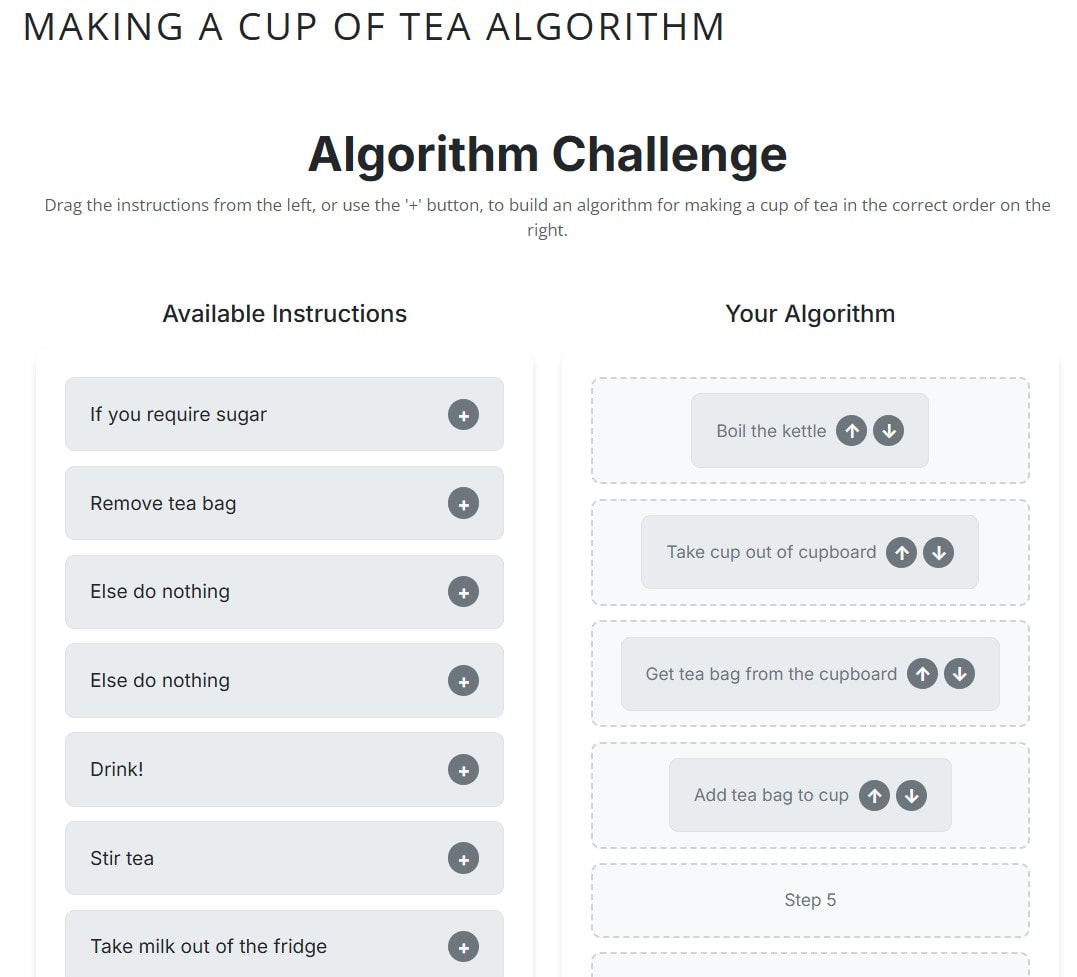Move "Get tea bag from the cupboard" up

(921, 673)
